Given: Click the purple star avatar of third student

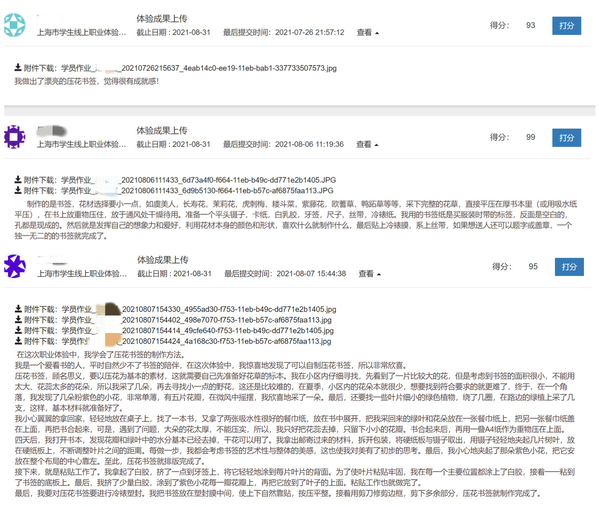Looking at the screenshot, I should point(15,266).
